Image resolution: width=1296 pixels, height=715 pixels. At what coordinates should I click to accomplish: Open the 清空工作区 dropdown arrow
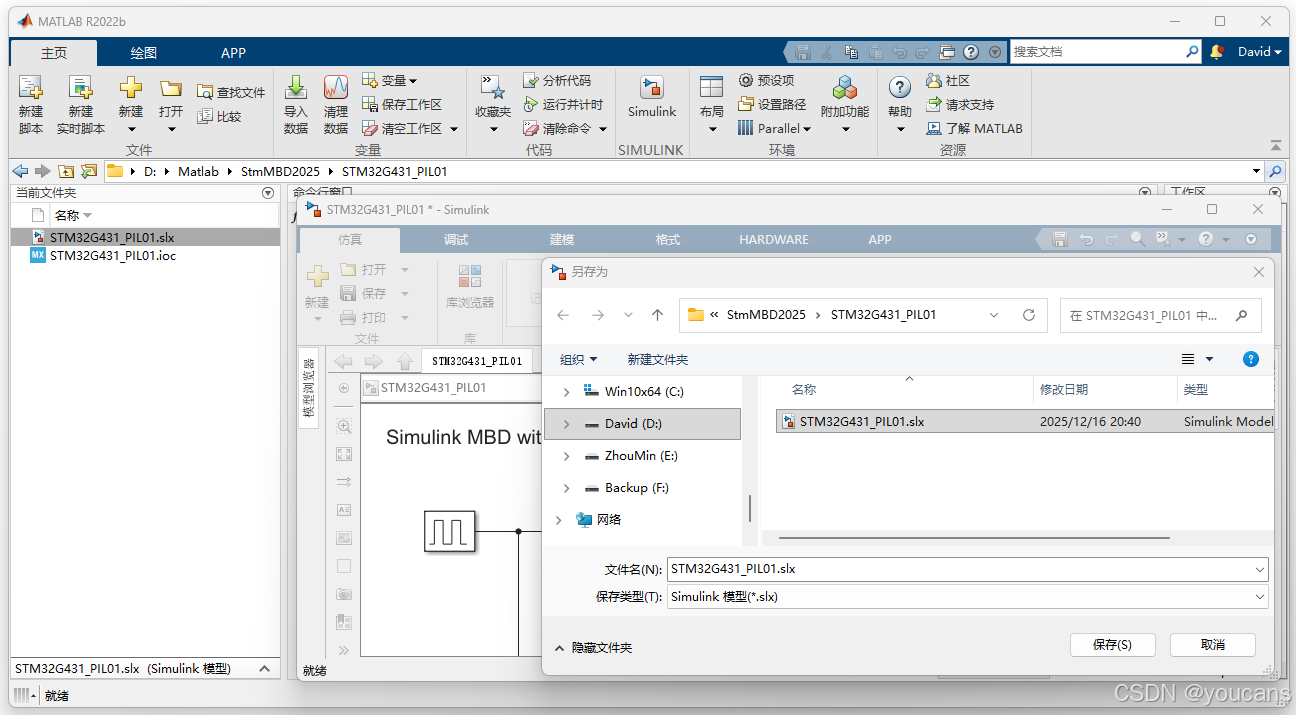click(x=453, y=128)
